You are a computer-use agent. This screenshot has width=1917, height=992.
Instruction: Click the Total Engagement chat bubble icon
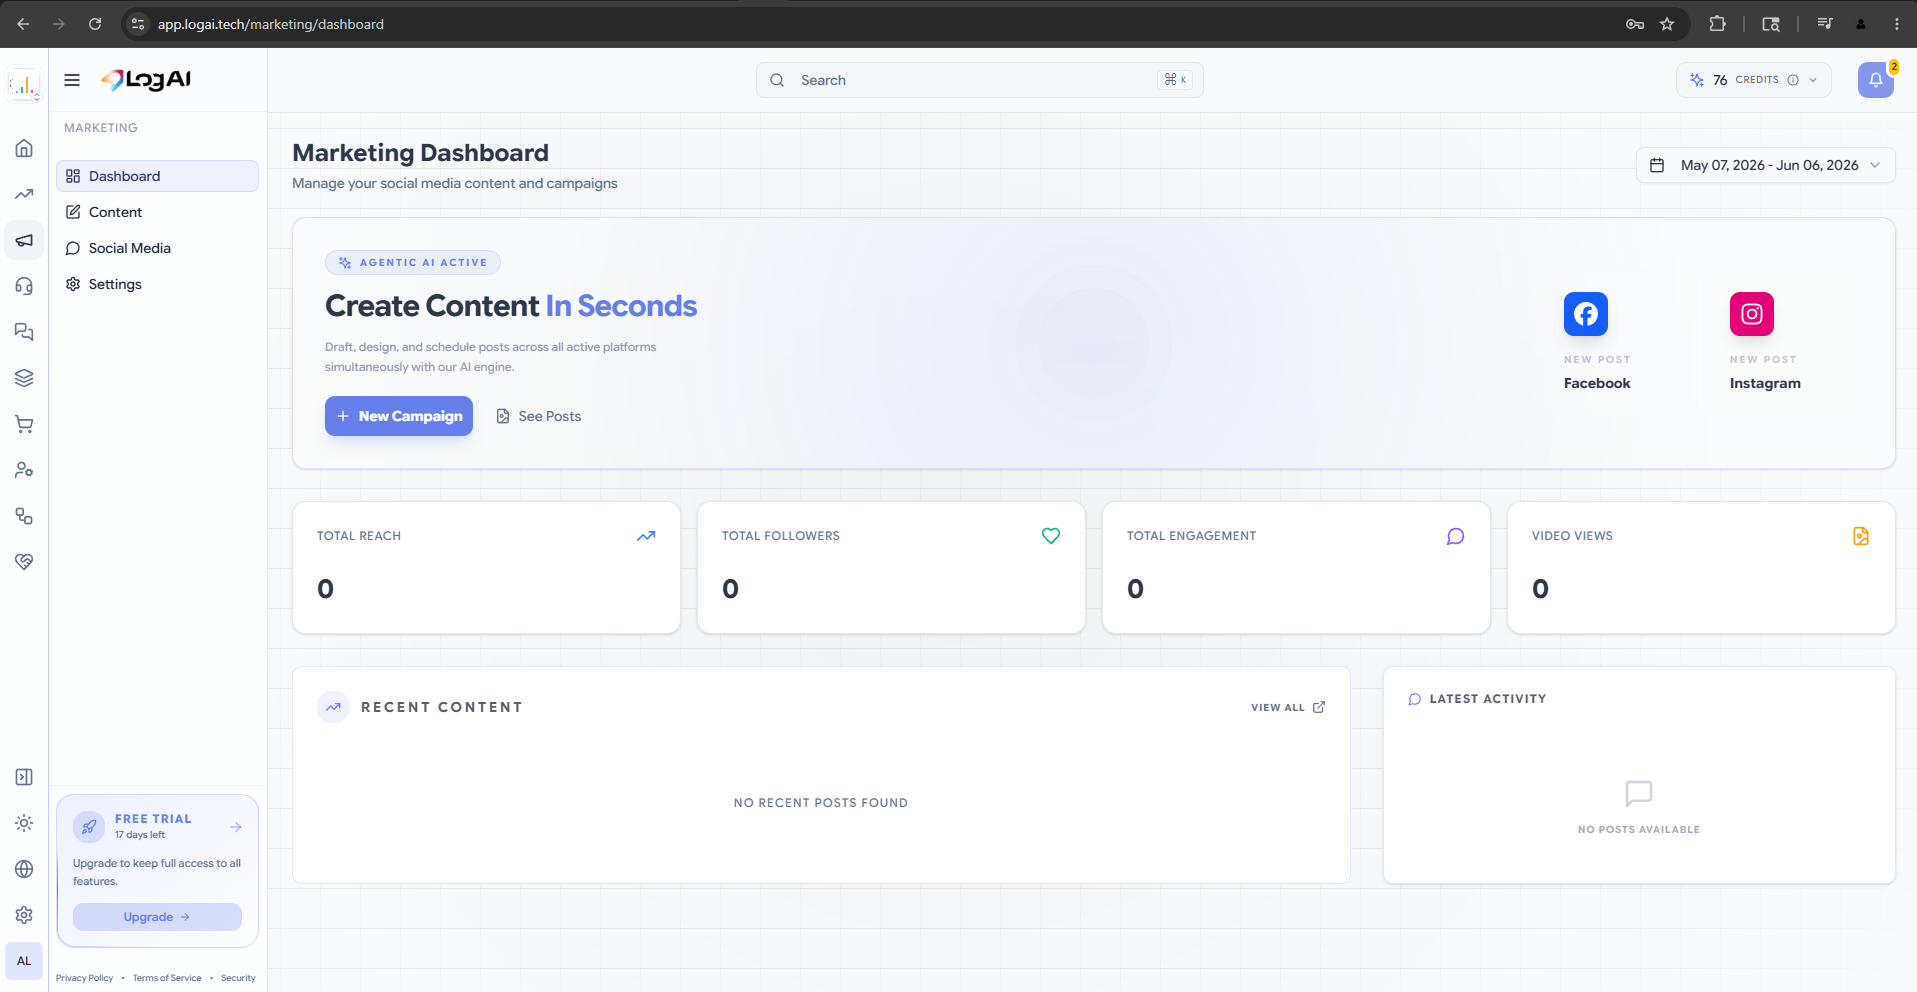tap(1456, 536)
